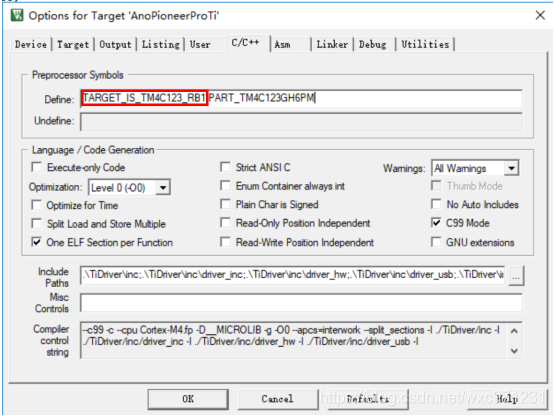Click the Keil icon in title bar
The height and width of the screenshot is (416, 554).
coord(17,15)
